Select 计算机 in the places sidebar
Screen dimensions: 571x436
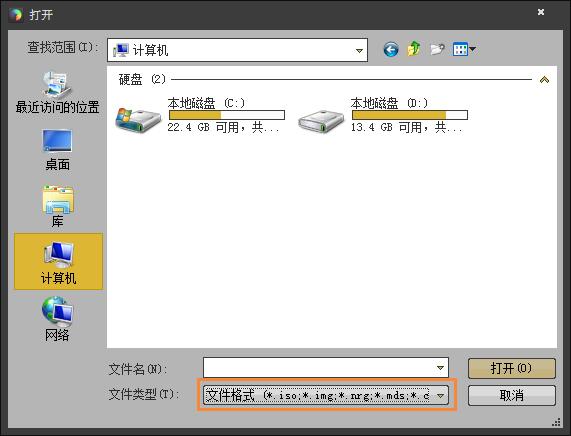[58, 262]
